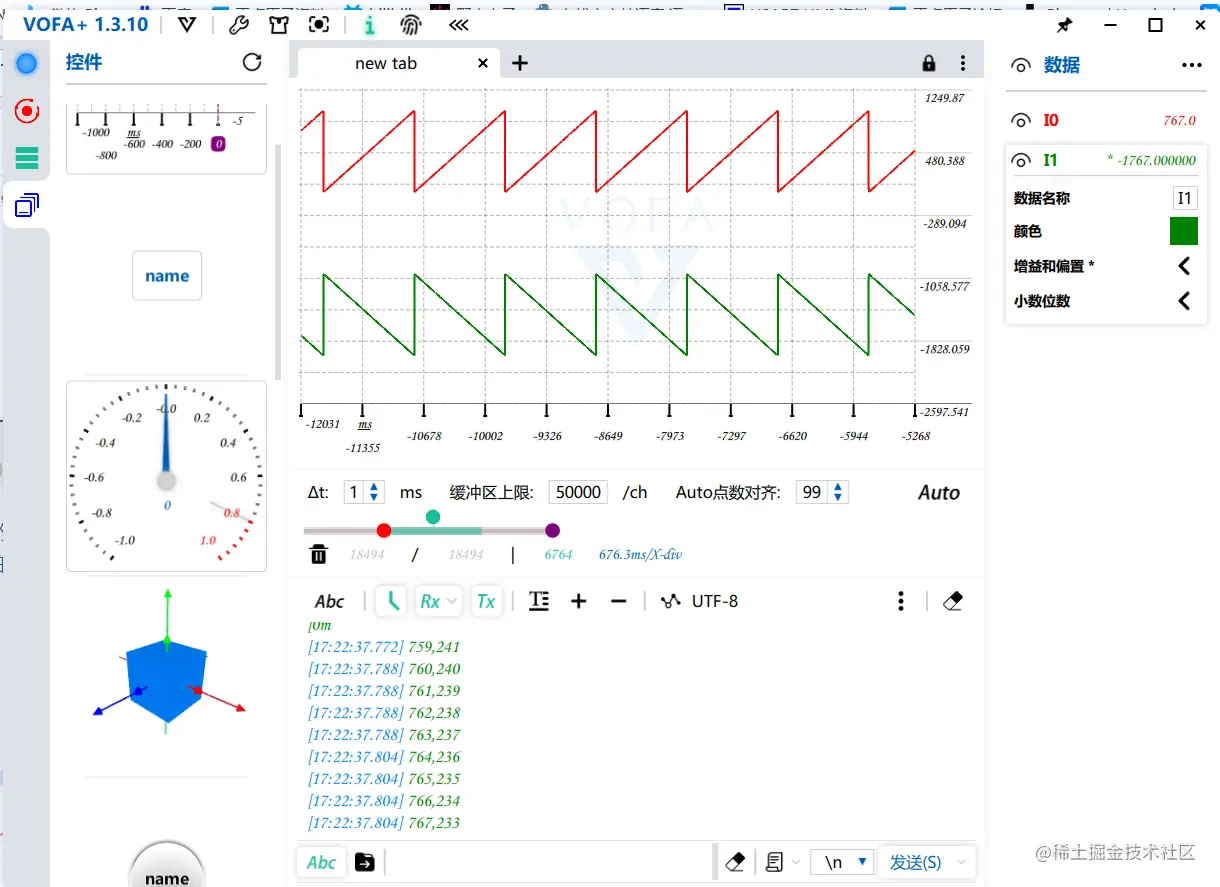Toggle the Tx display button
Image resolution: width=1220 pixels, height=887 pixels.
(486, 601)
